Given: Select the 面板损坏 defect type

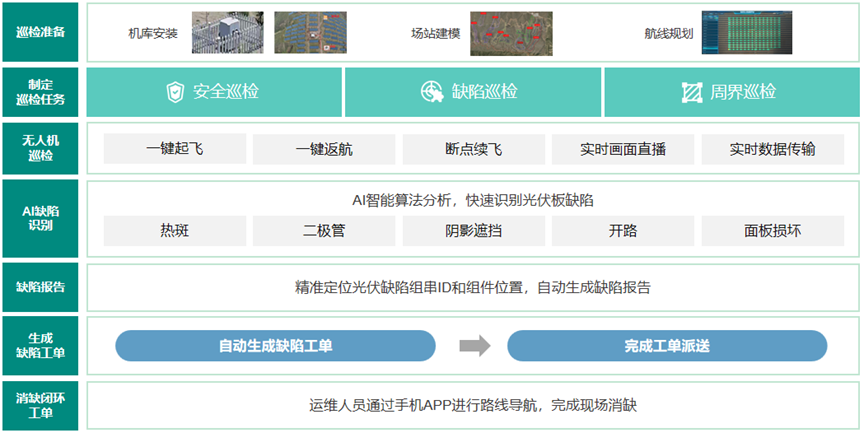Looking at the screenshot, I should 771,231.
